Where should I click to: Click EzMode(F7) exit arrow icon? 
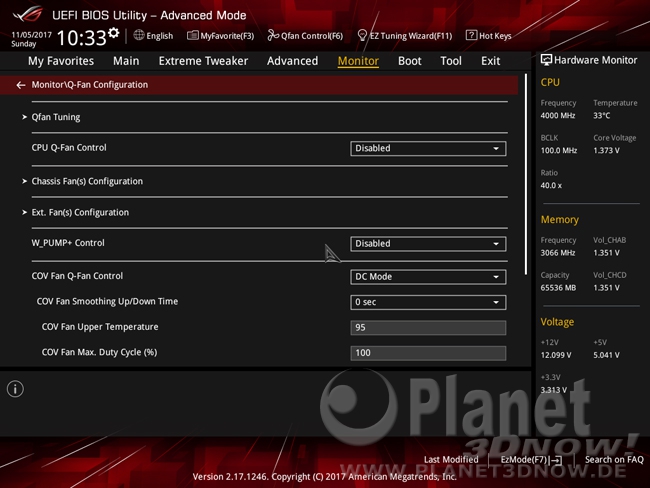pos(555,460)
